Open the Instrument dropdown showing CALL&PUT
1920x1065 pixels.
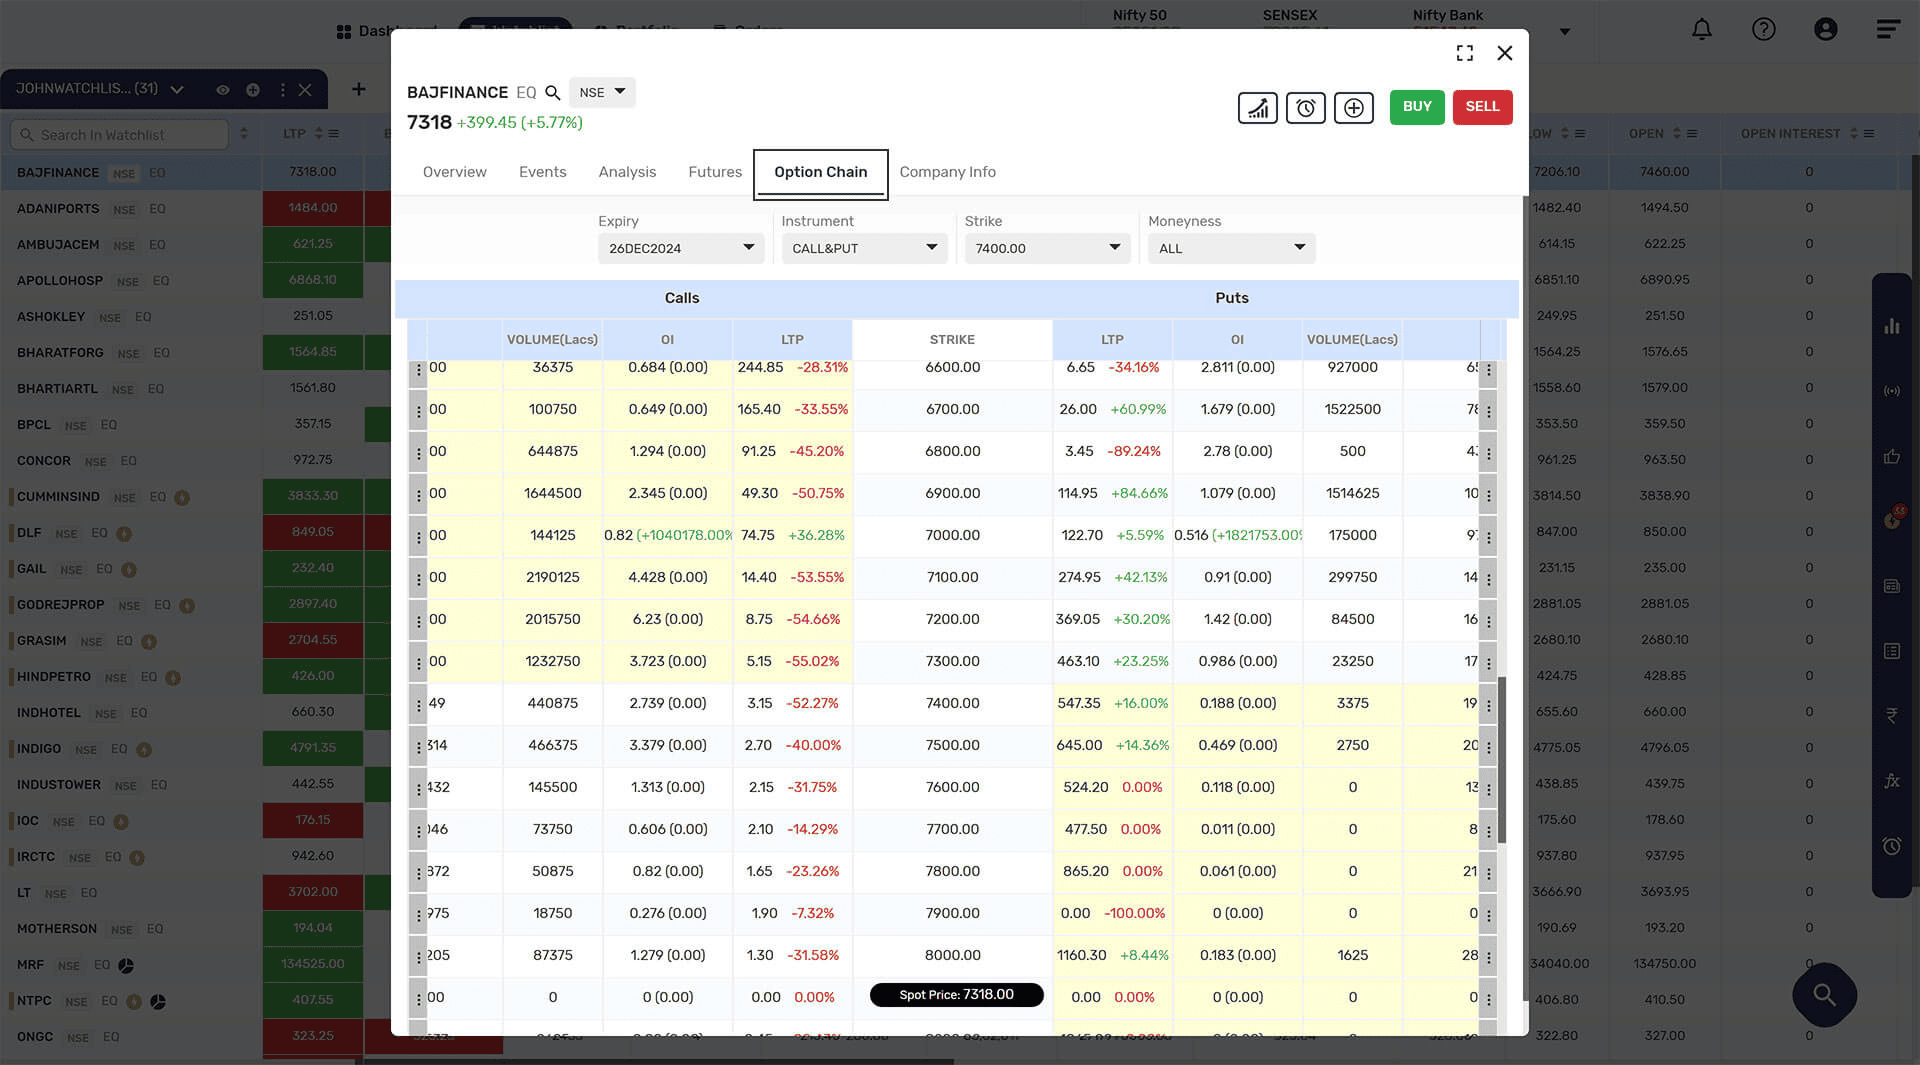pos(865,248)
